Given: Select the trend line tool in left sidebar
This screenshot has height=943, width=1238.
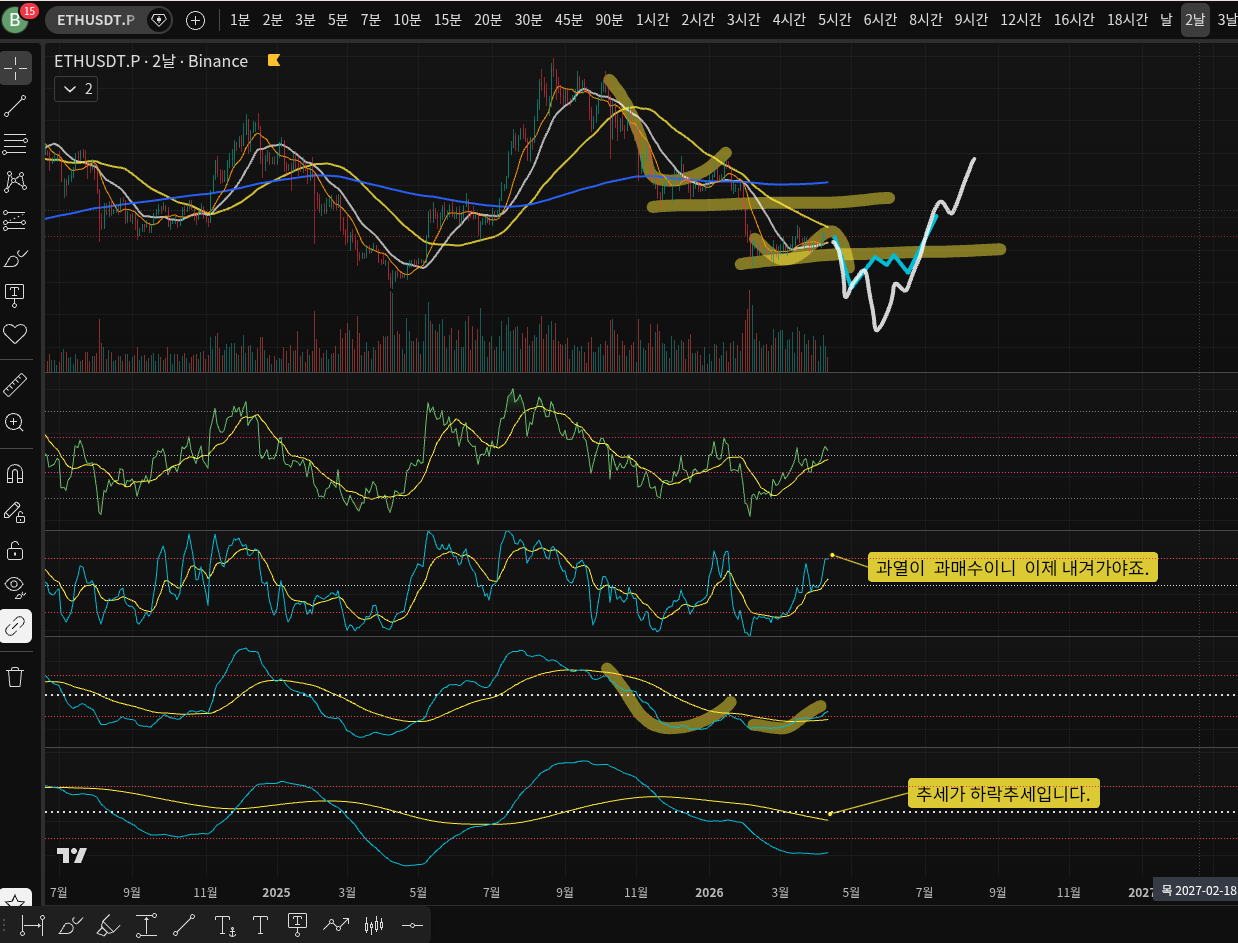Looking at the screenshot, I should point(16,106).
